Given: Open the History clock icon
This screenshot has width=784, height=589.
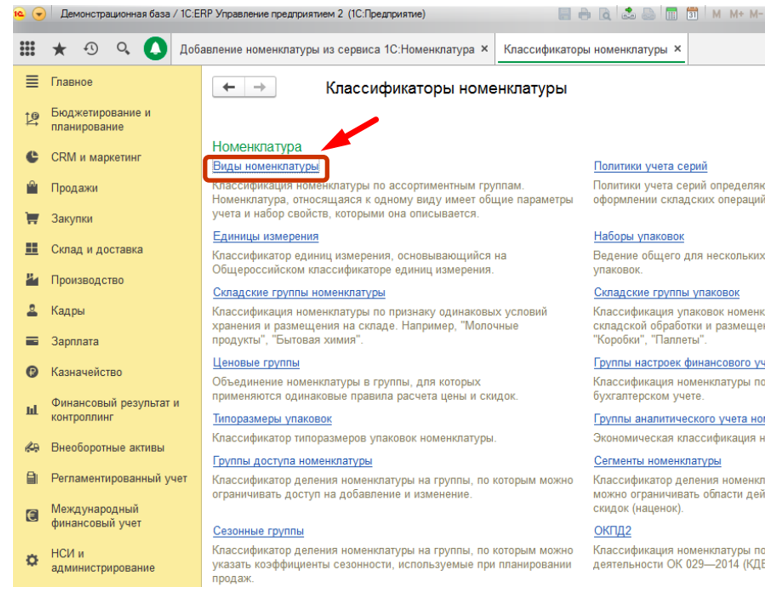Looking at the screenshot, I should tap(91, 49).
